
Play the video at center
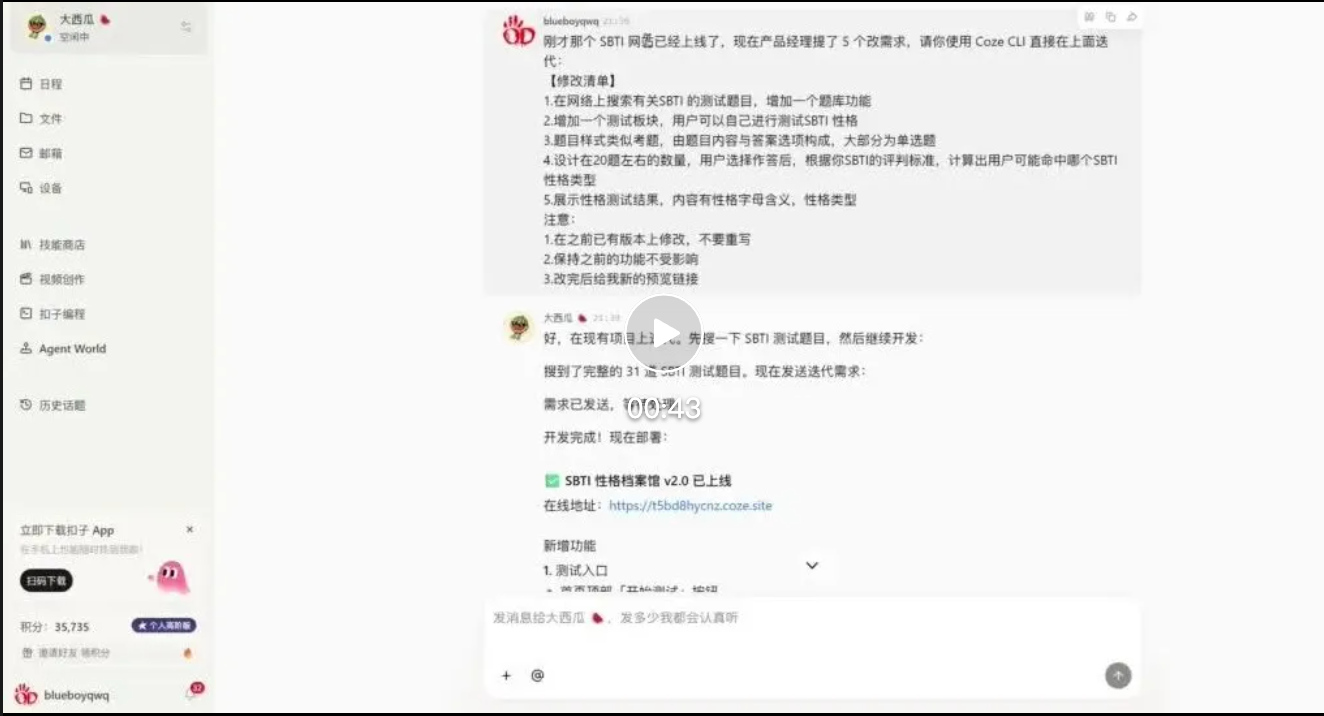663,333
